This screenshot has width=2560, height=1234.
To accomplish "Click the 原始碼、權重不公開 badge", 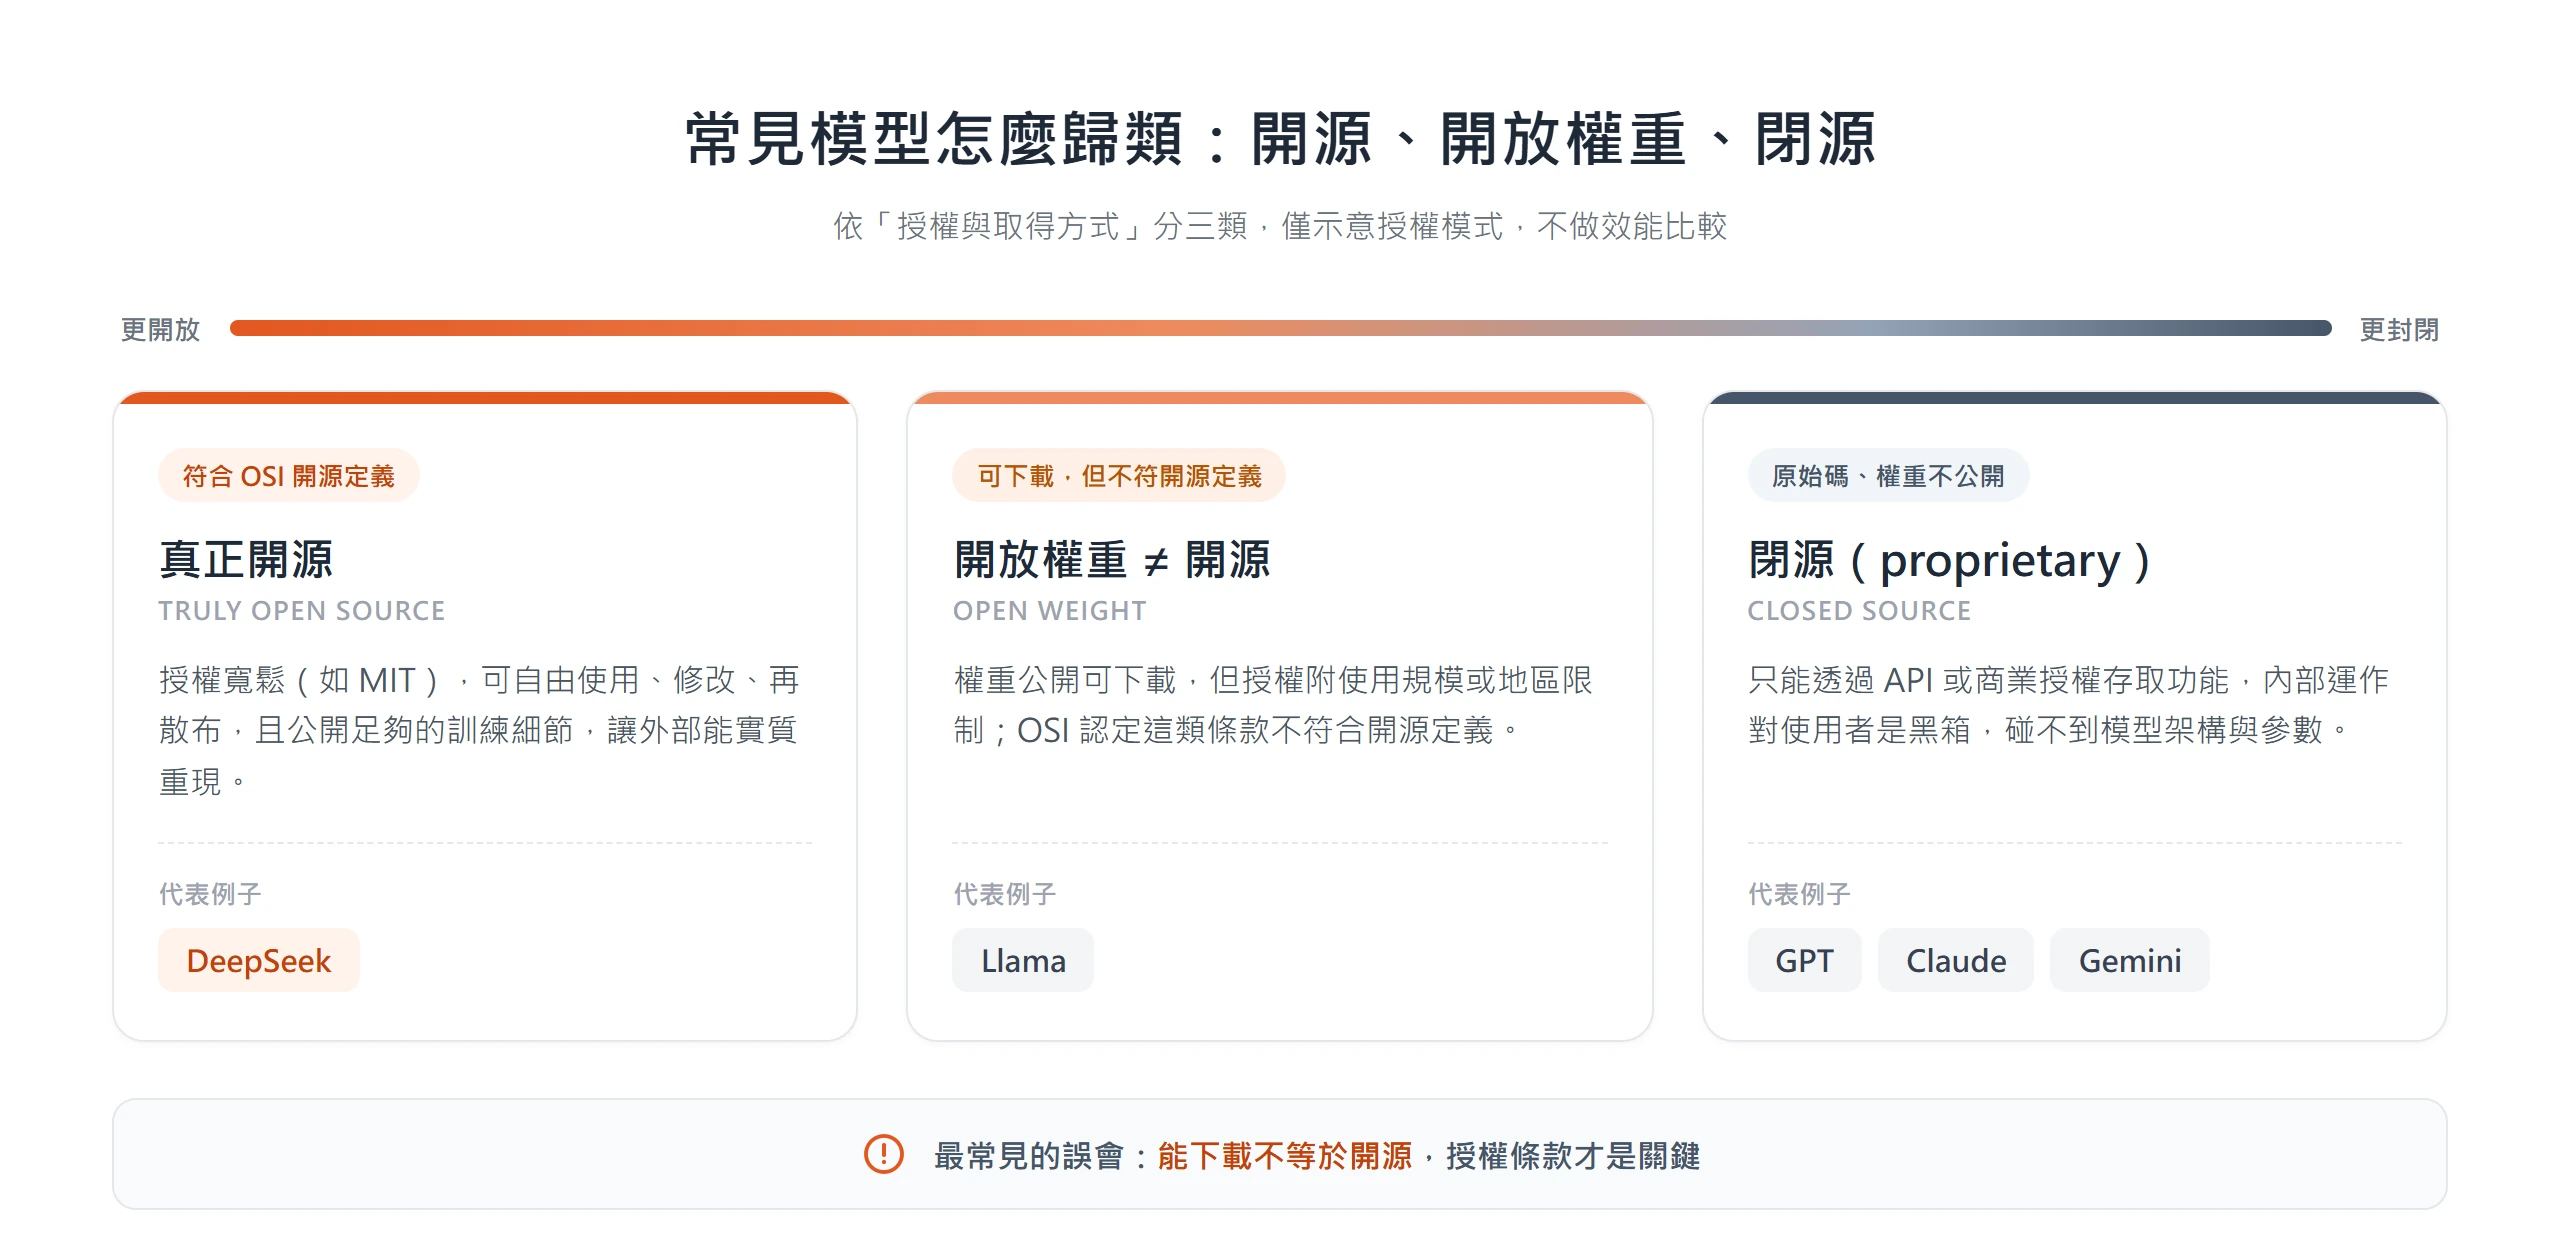I will coord(1888,475).
